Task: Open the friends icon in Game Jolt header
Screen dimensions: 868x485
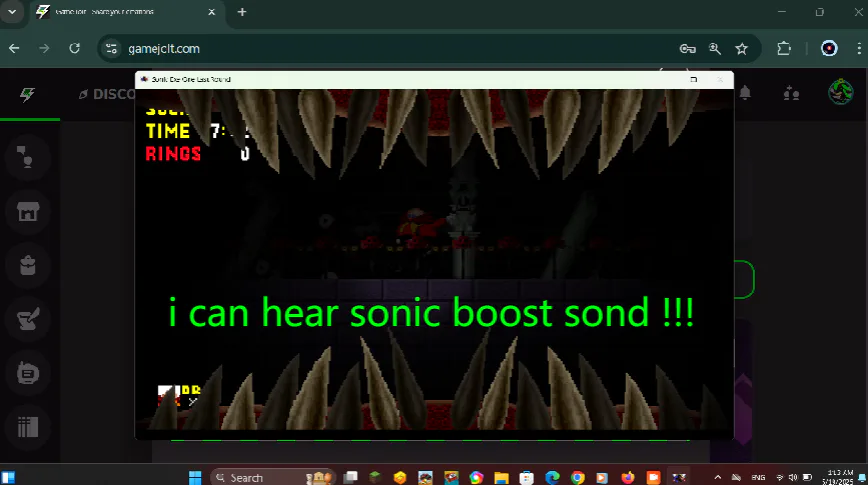Action: click(791, 94)
